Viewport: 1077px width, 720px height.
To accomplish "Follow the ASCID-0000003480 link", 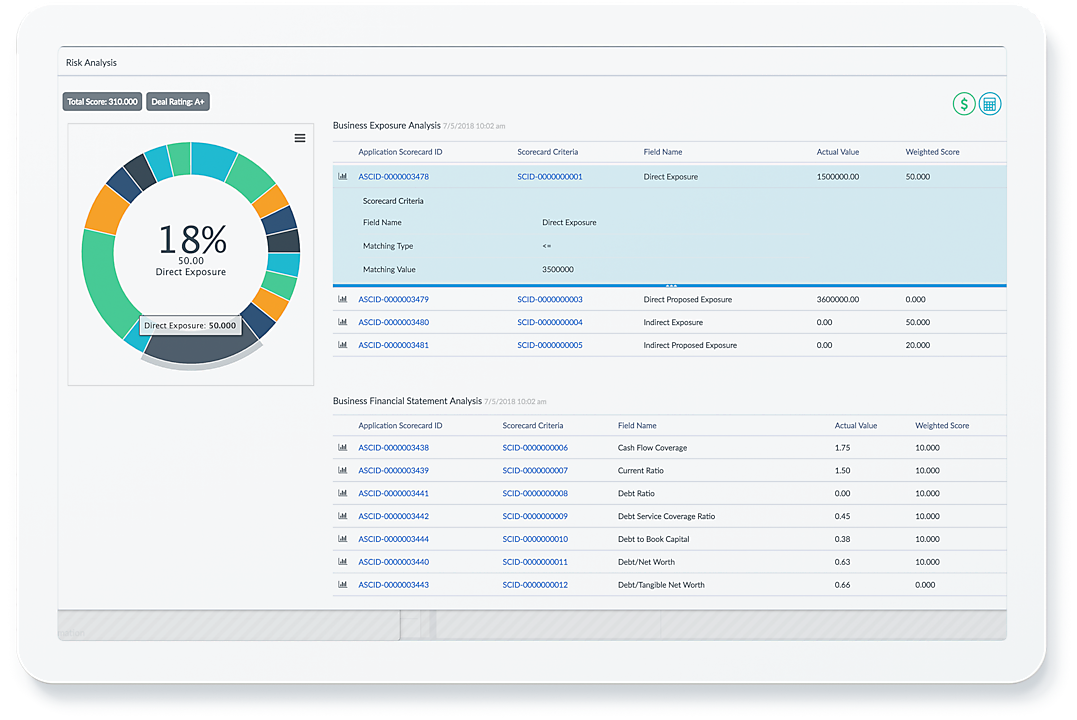I will pyautogui.click(x=394, y=322).
